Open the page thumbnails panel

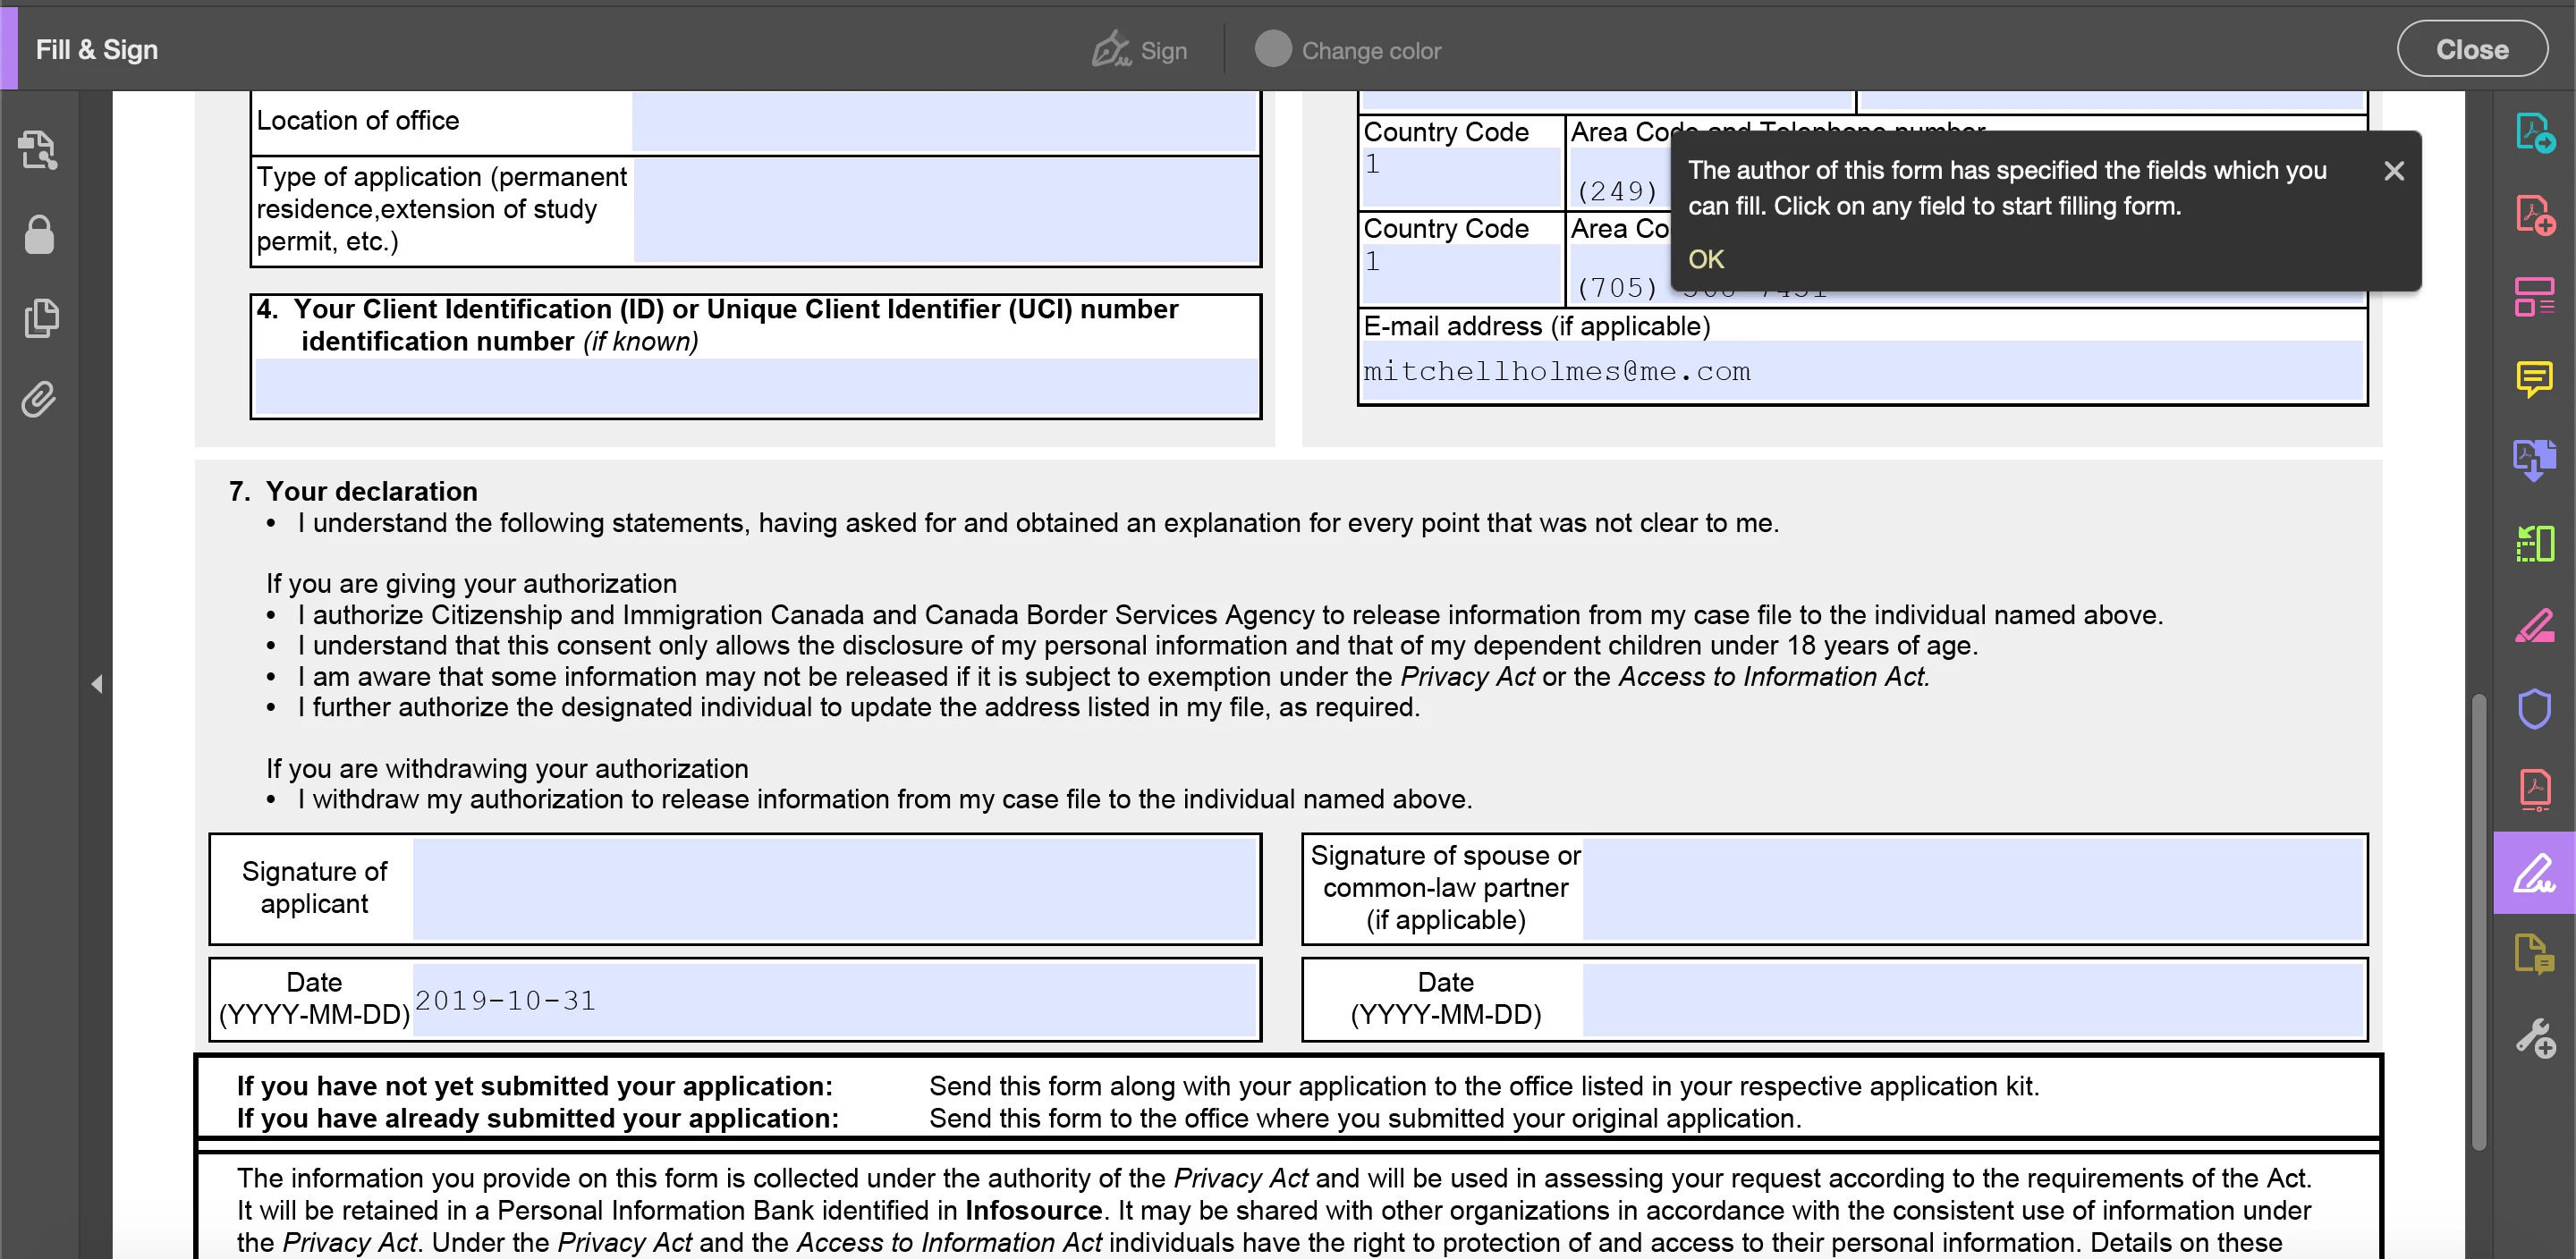(x=39, y=318)
